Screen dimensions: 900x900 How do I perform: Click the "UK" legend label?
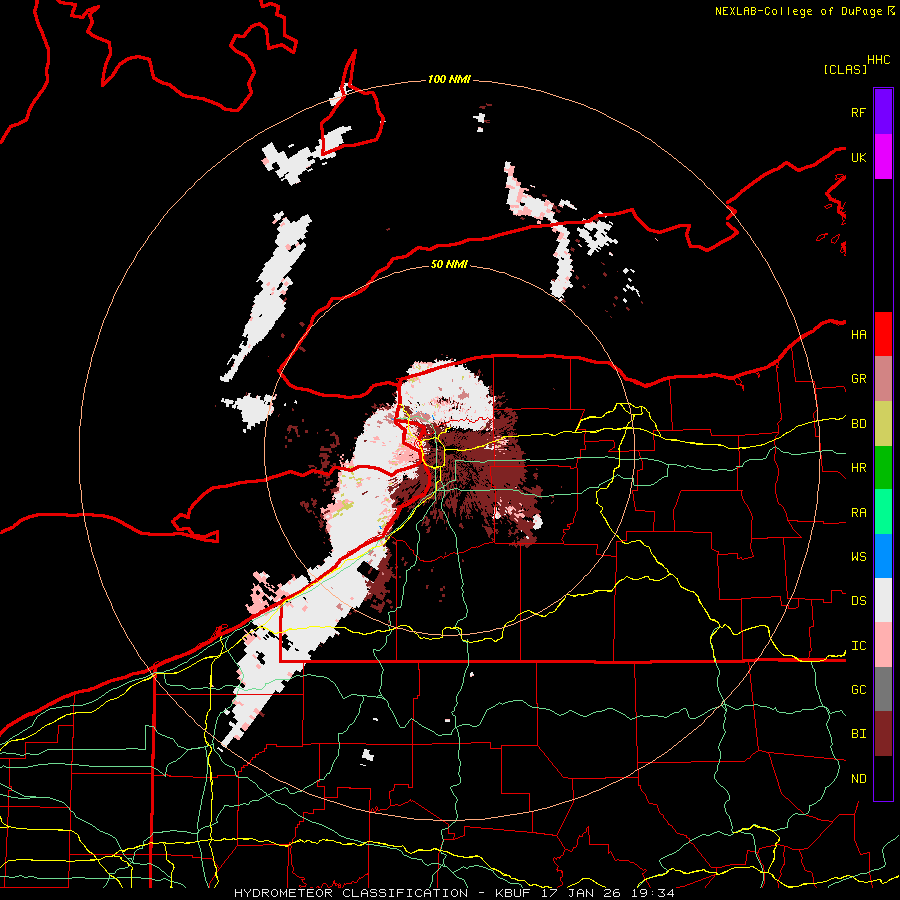[x=858, y=157]
